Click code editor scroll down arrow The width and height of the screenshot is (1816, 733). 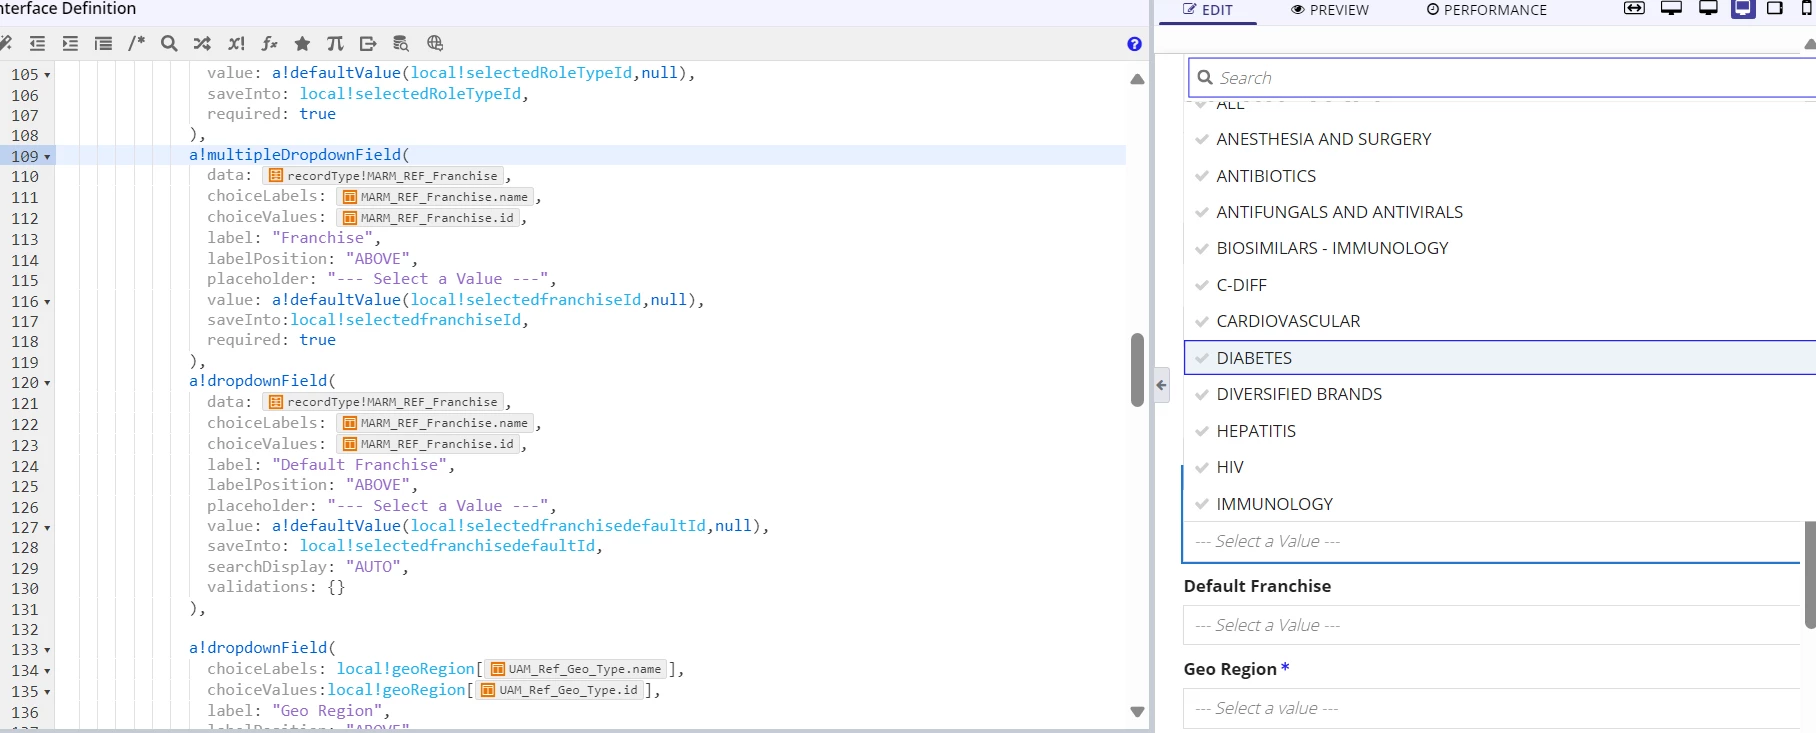pos(1137,712)
